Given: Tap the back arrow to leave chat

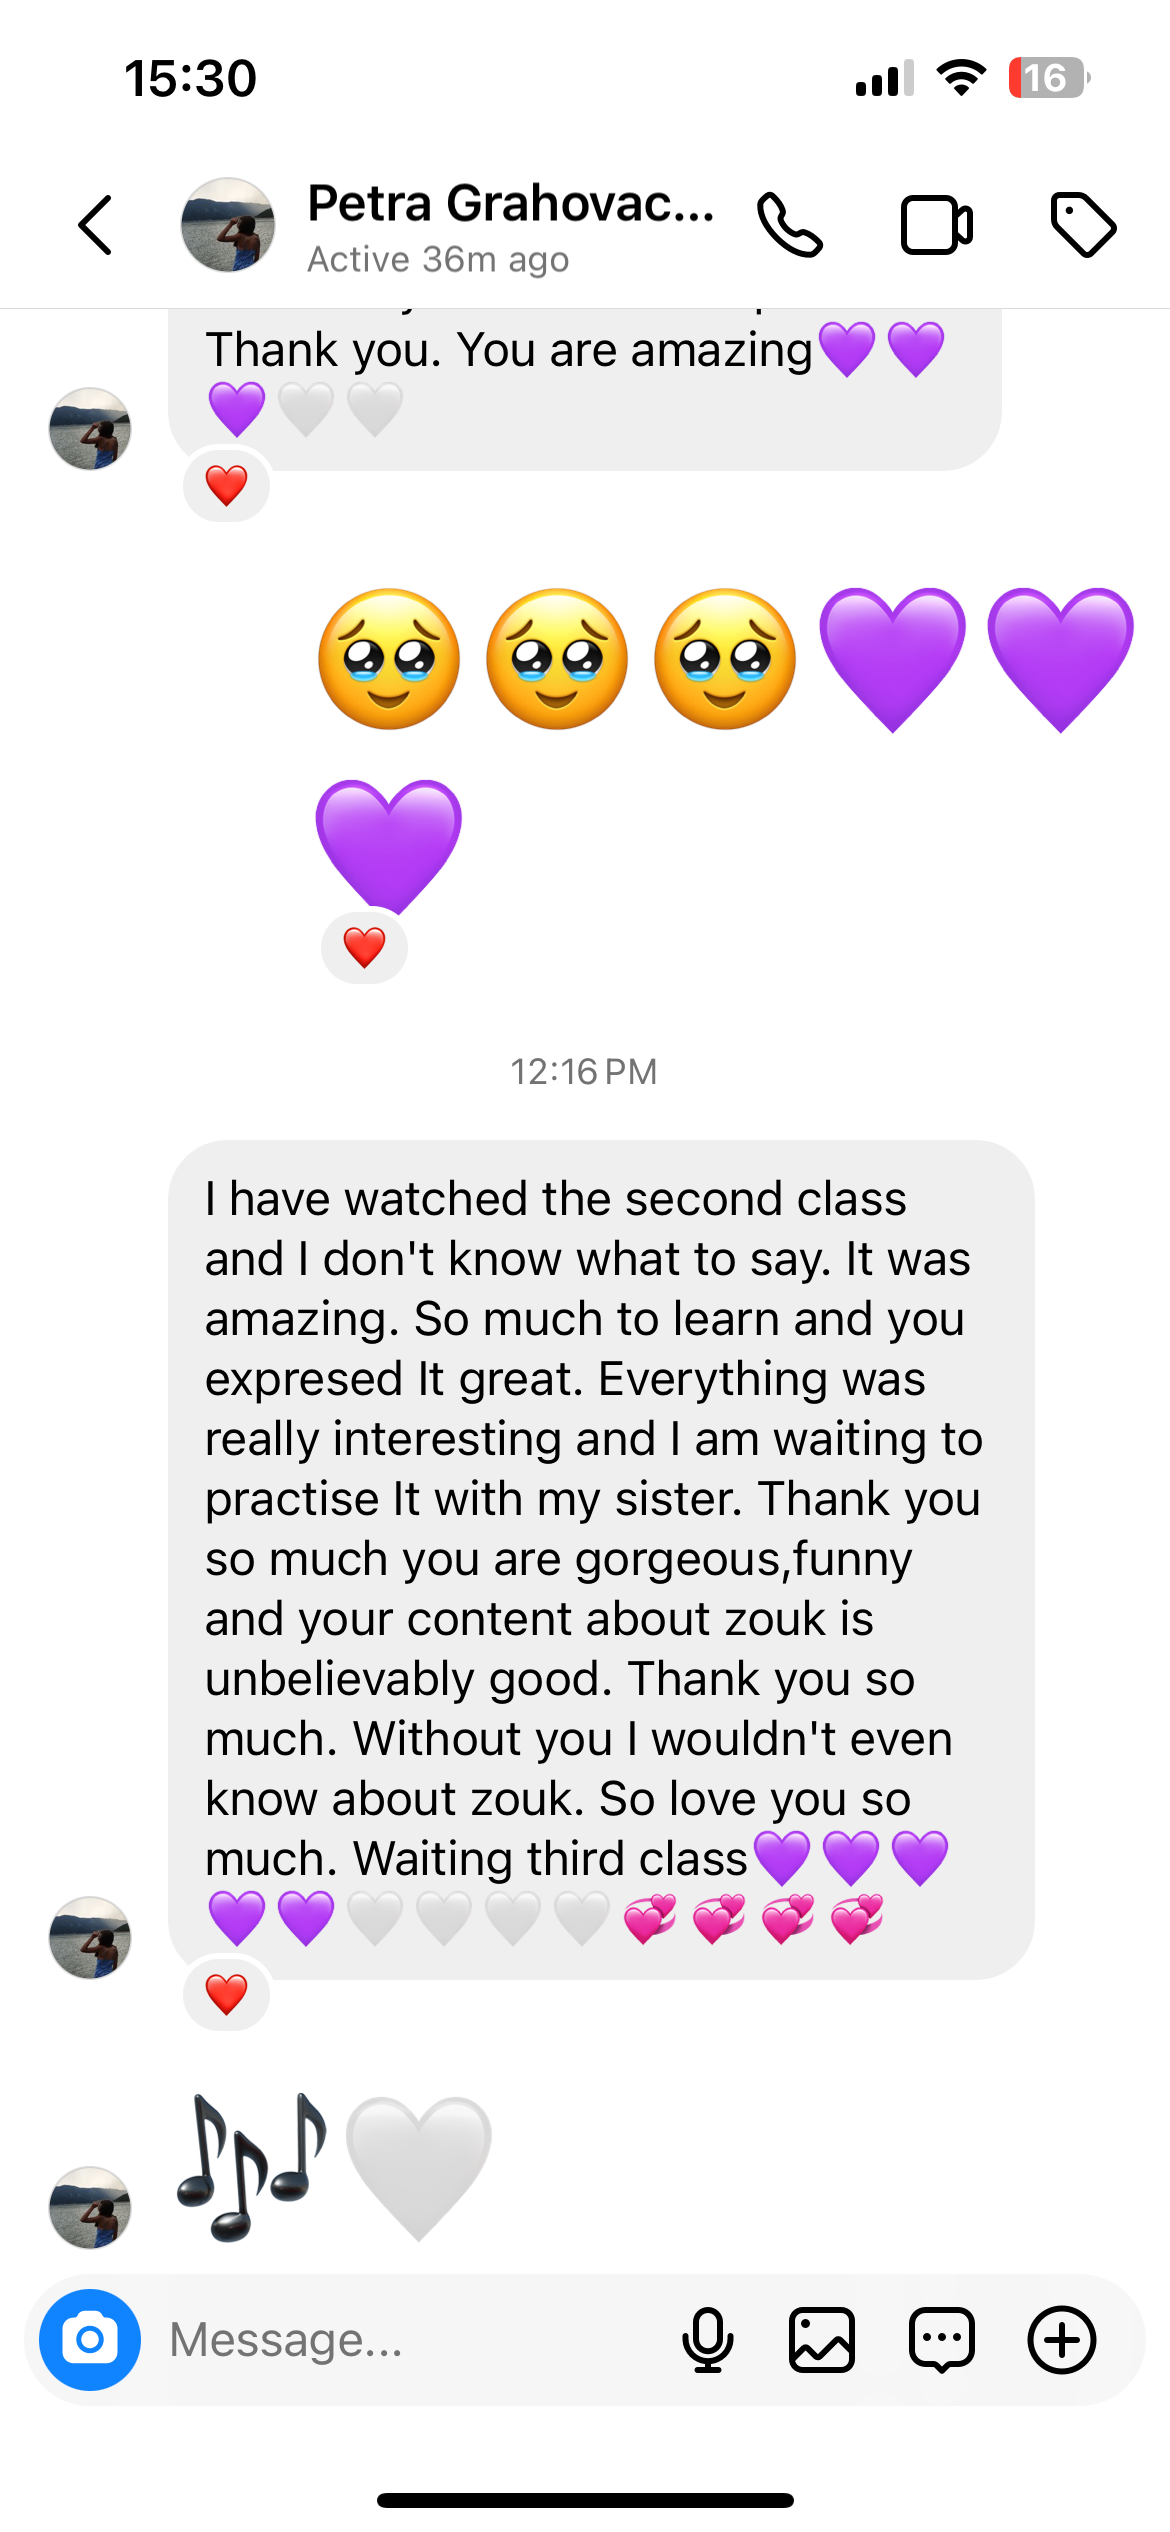Looking at the screenshot, I should 96,225.
